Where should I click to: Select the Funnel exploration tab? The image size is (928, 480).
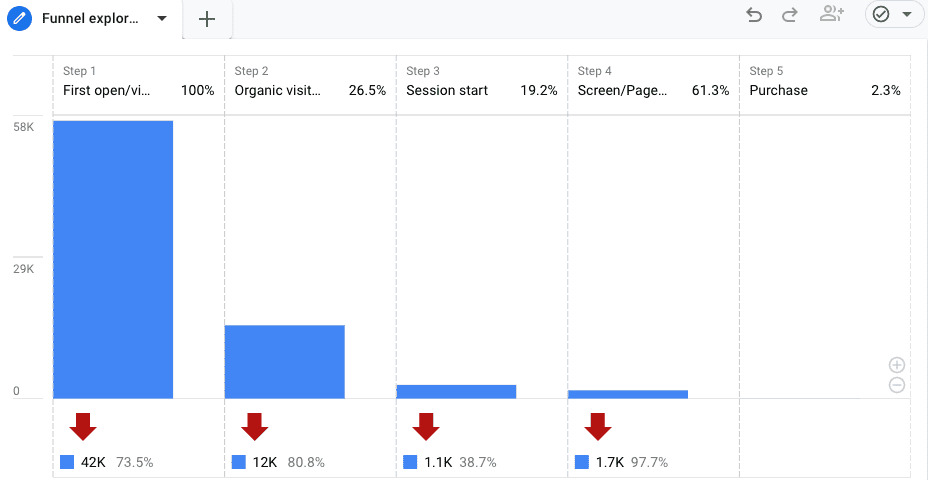[89, 18]
